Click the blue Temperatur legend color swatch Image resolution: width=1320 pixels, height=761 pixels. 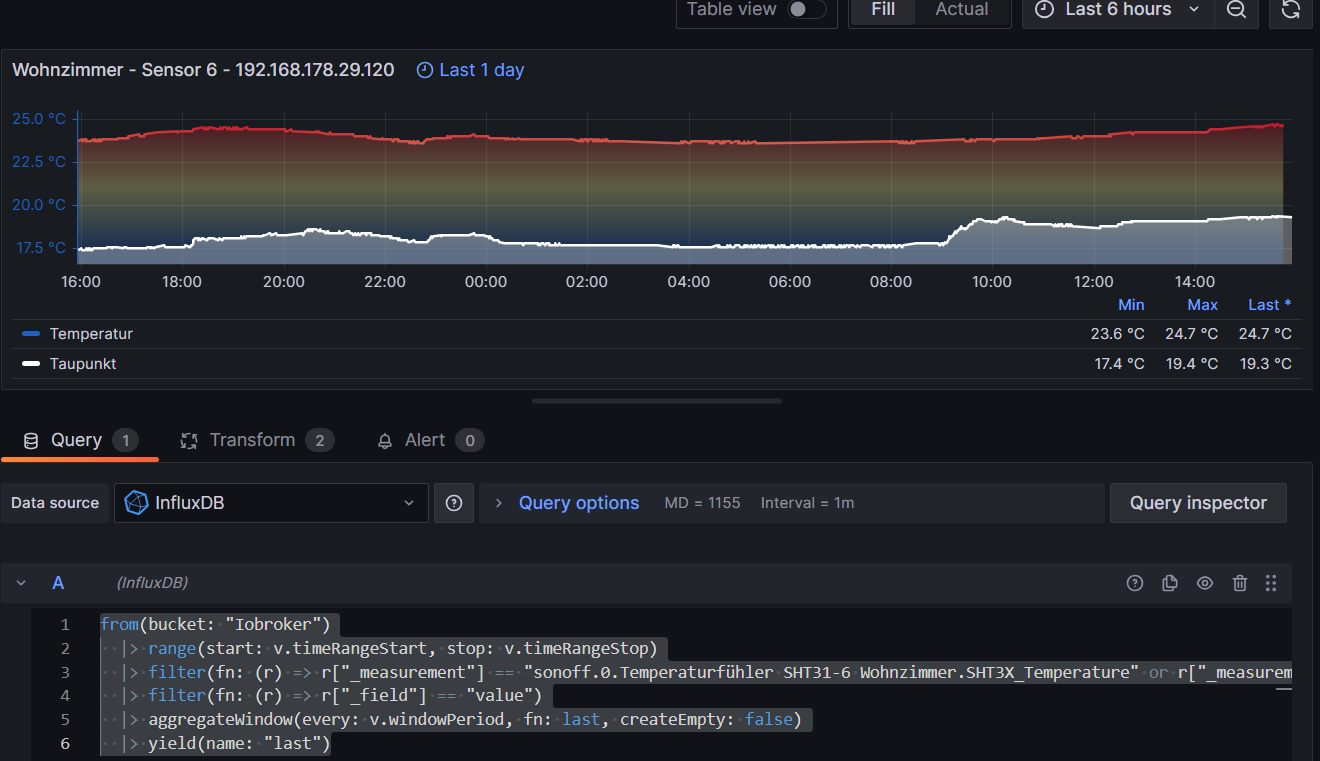coord(31,334)
